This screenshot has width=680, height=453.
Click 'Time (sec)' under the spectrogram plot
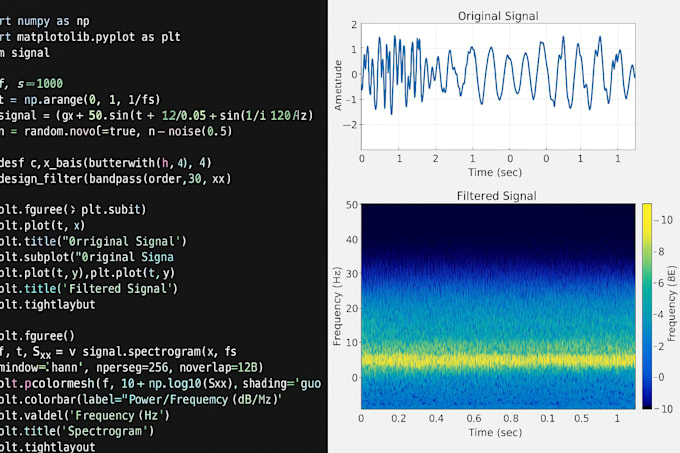tap(495, 432)
